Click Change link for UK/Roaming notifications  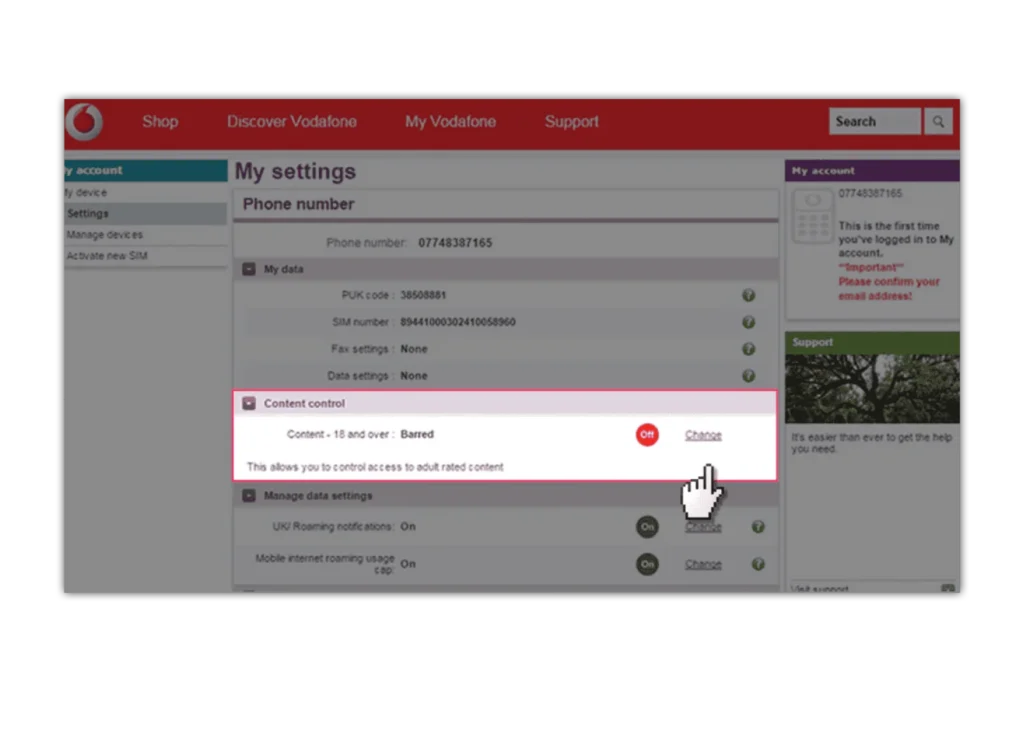pos(703,527)
